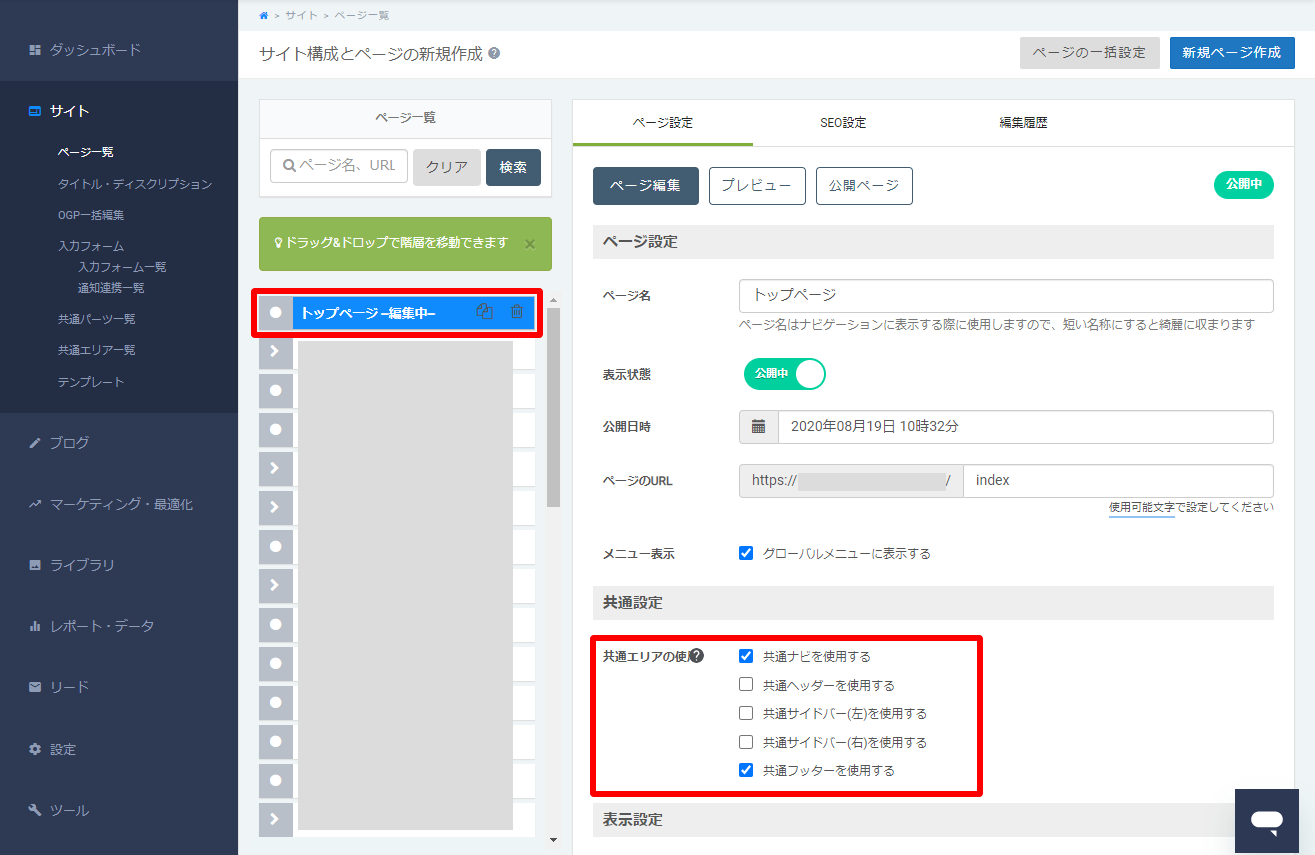Click the green 公開中 status badge
Screen dimensions: 1315x855
[1243, 185]
